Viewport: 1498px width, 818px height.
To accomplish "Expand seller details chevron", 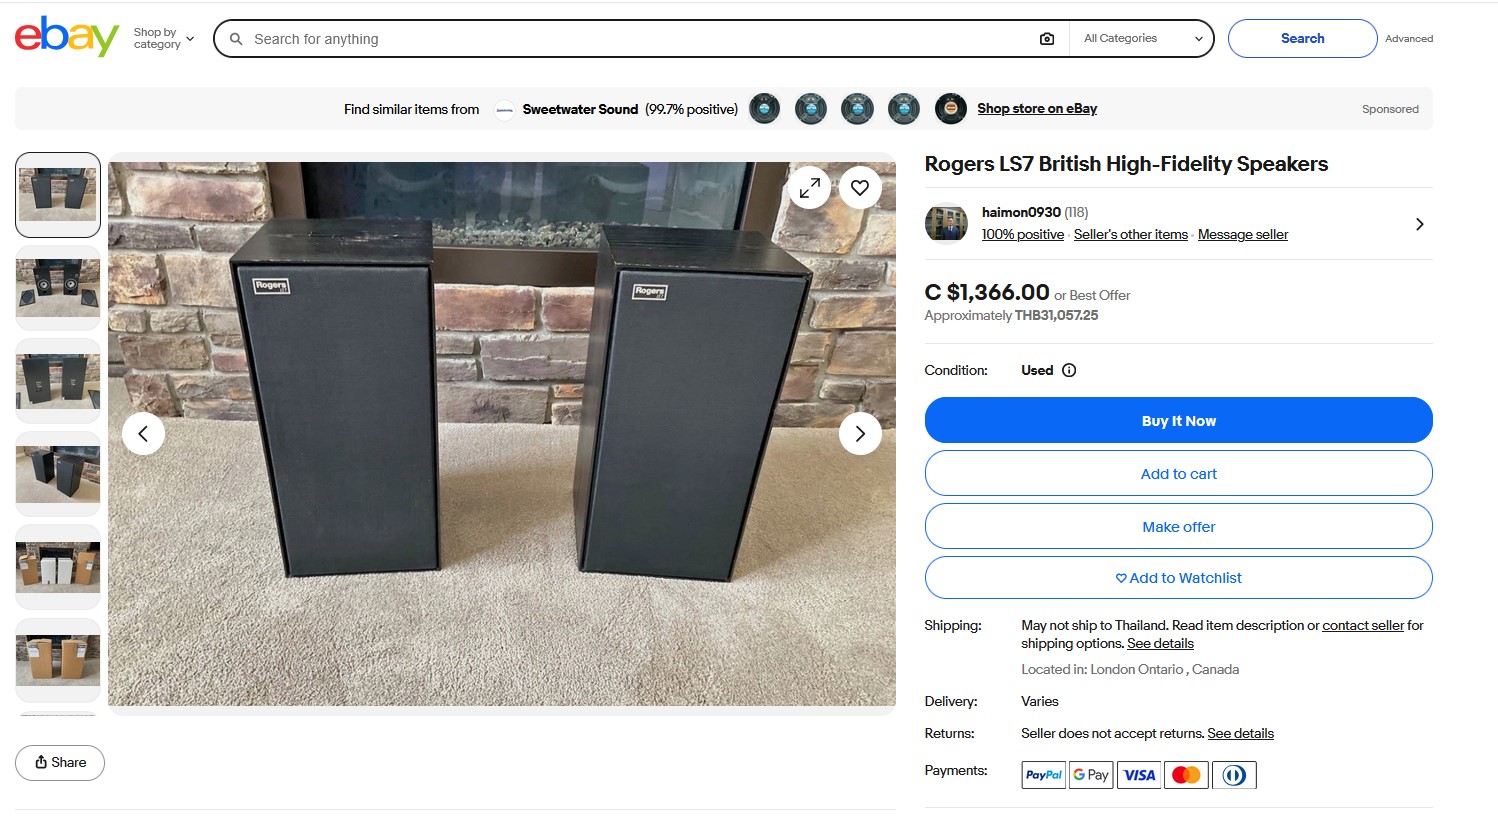I will click(x=1419, y=224).
